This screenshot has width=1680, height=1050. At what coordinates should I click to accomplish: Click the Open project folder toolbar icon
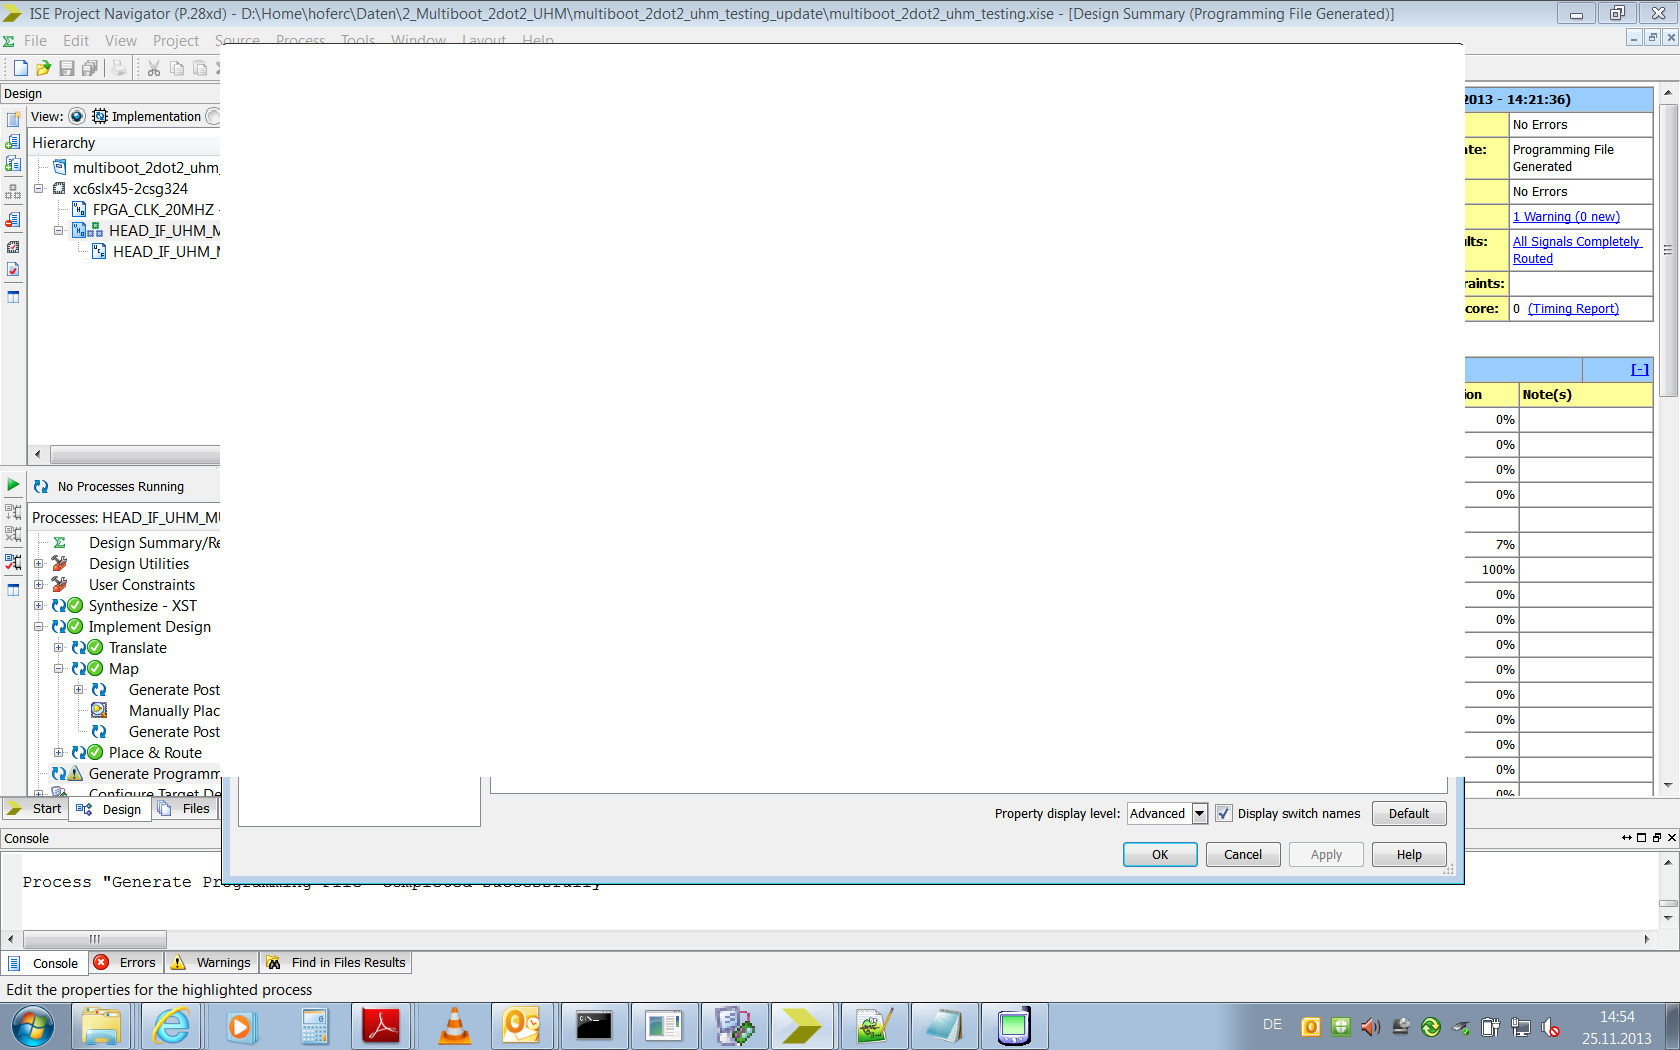click(43, 68)
